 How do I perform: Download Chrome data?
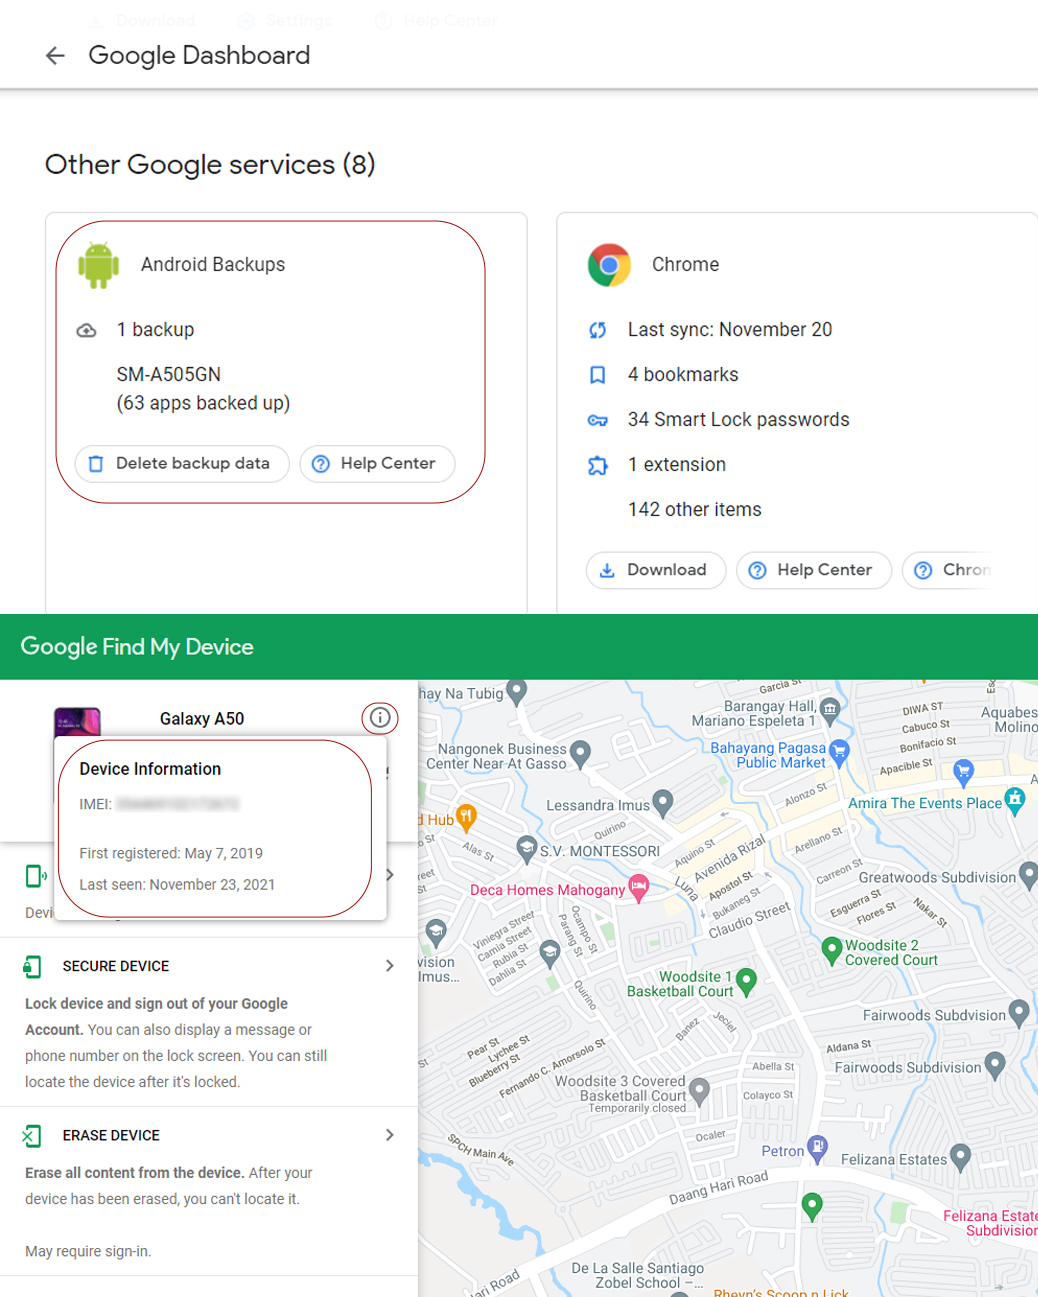pos(655,570)
